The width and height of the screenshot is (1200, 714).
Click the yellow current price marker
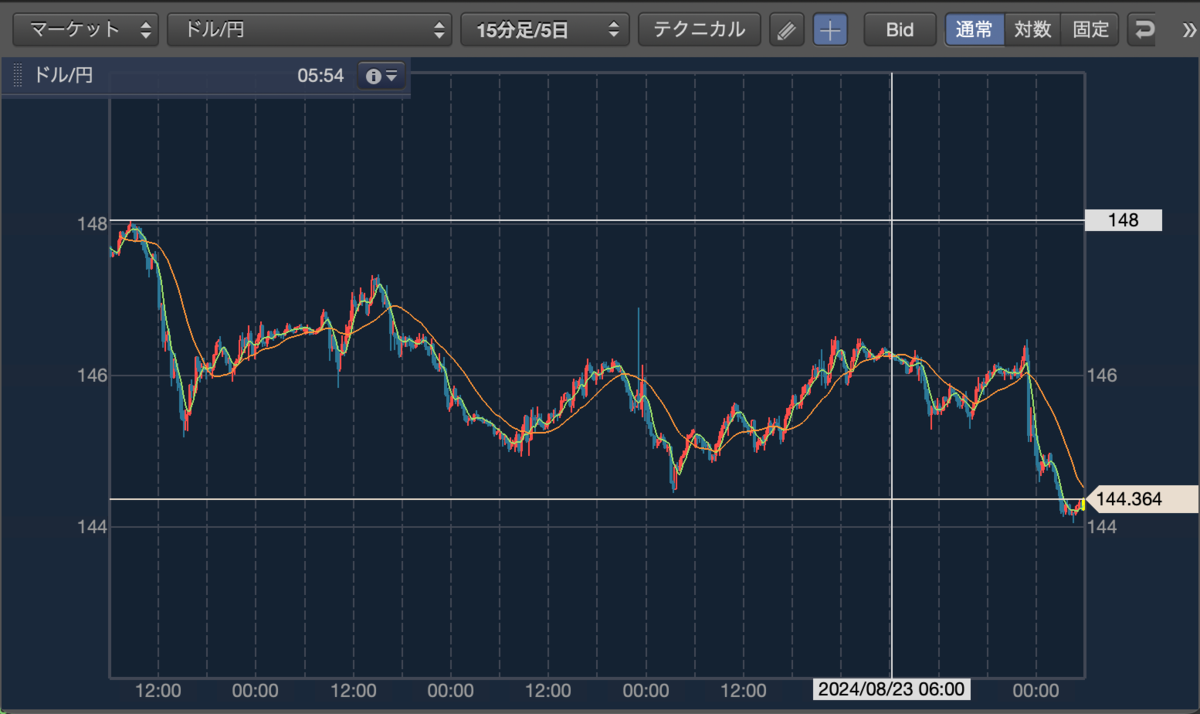click(x=1082, y=504)
